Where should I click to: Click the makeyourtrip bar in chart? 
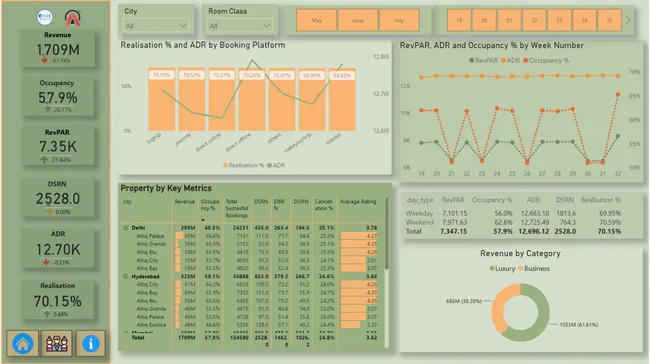click(x=312, y=99)
